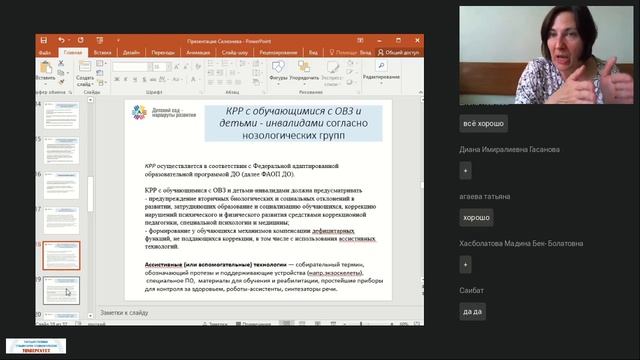Toggle text shadow (S) formatting
The image size is (640, 360).
click(x=144, y=79)
